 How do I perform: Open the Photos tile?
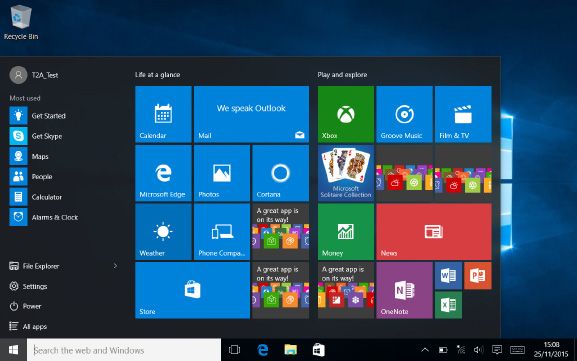tap(222, 173)
